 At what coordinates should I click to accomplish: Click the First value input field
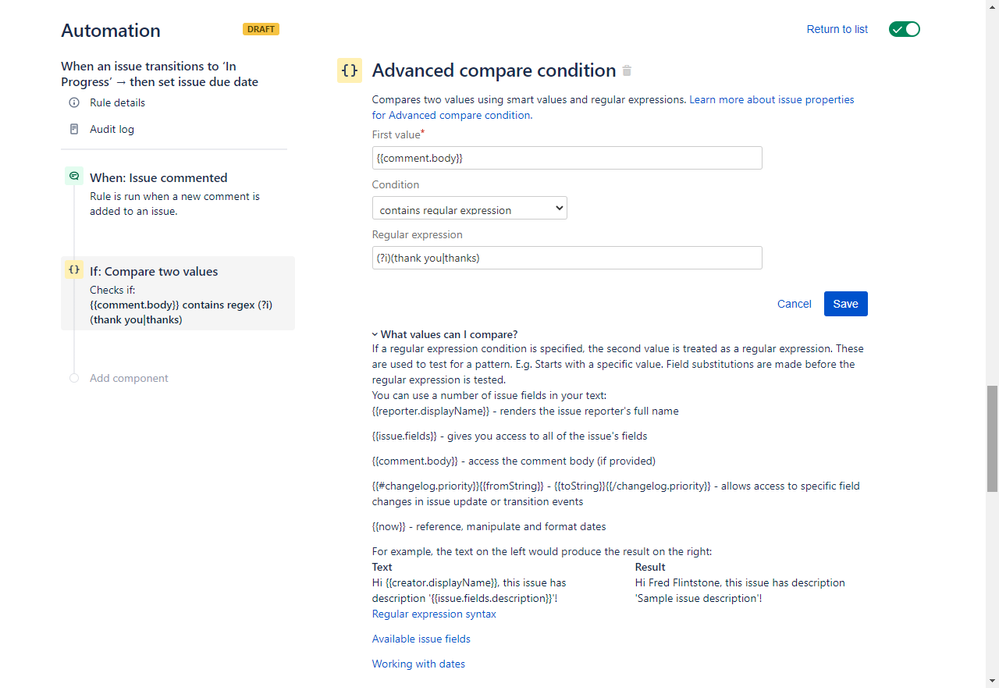pos(565,157)
